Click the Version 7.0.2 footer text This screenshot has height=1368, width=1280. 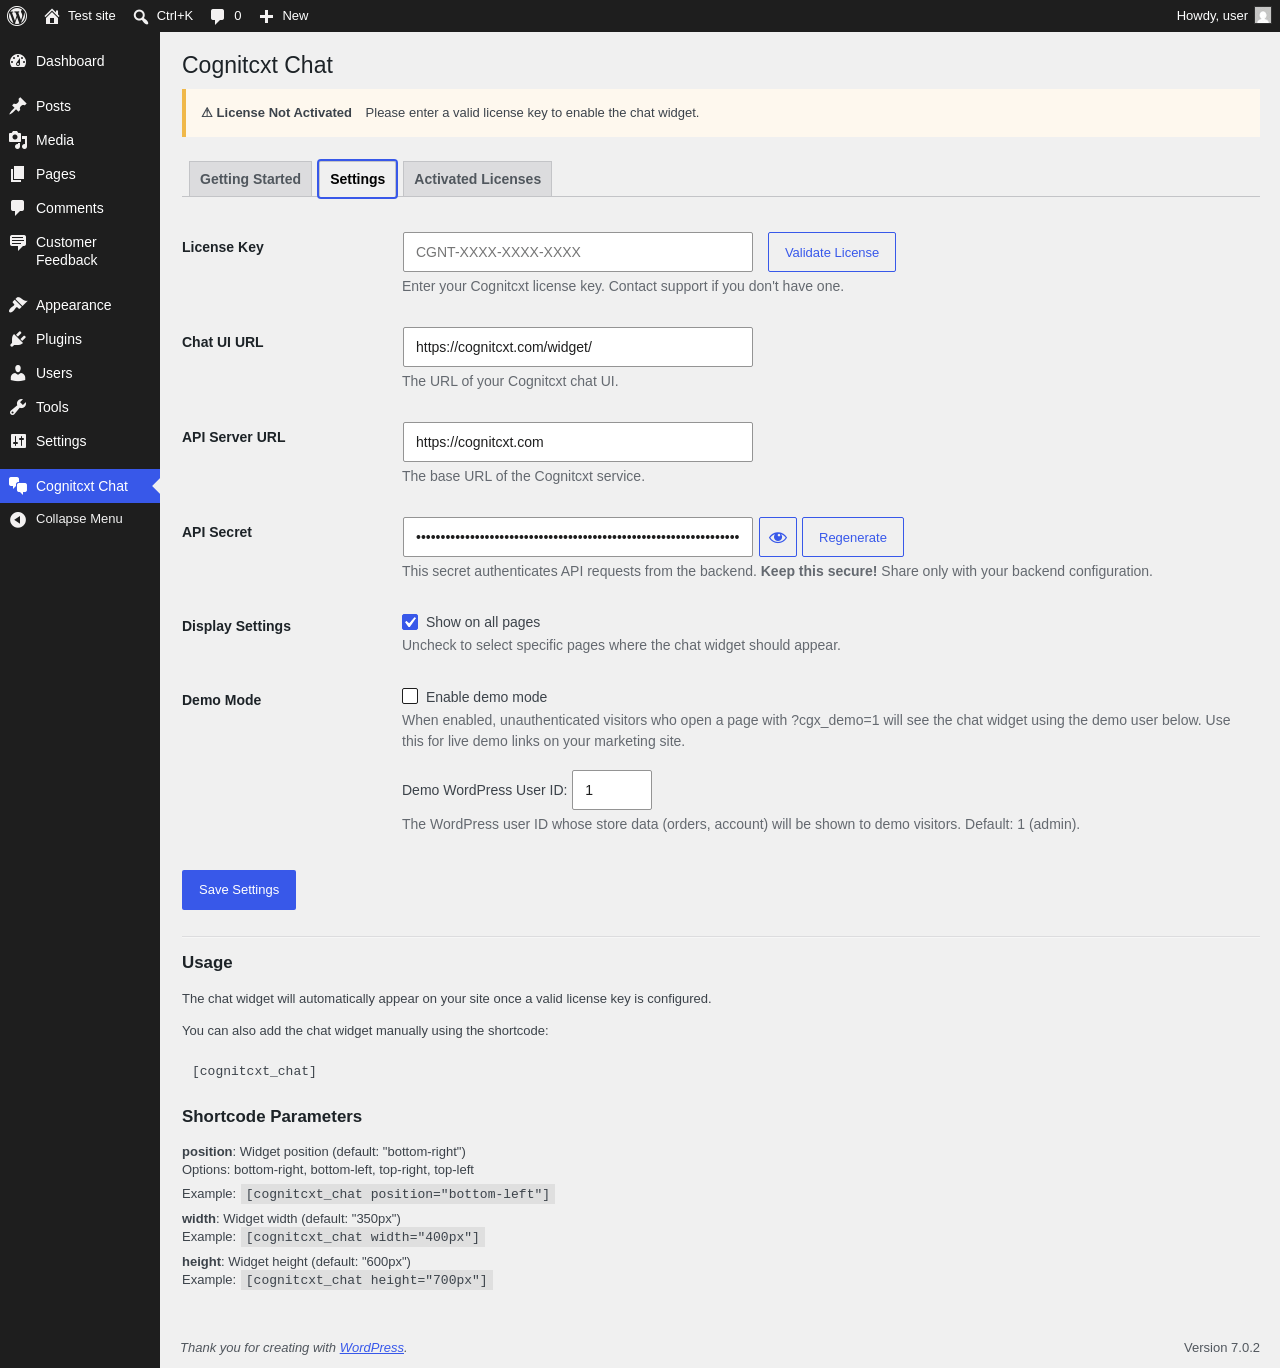point(1222,1348)
